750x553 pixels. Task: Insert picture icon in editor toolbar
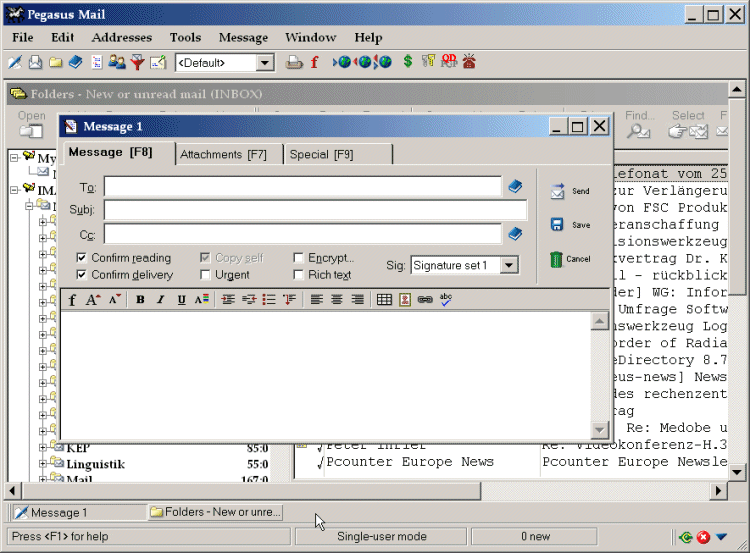[x=405, y=300]
